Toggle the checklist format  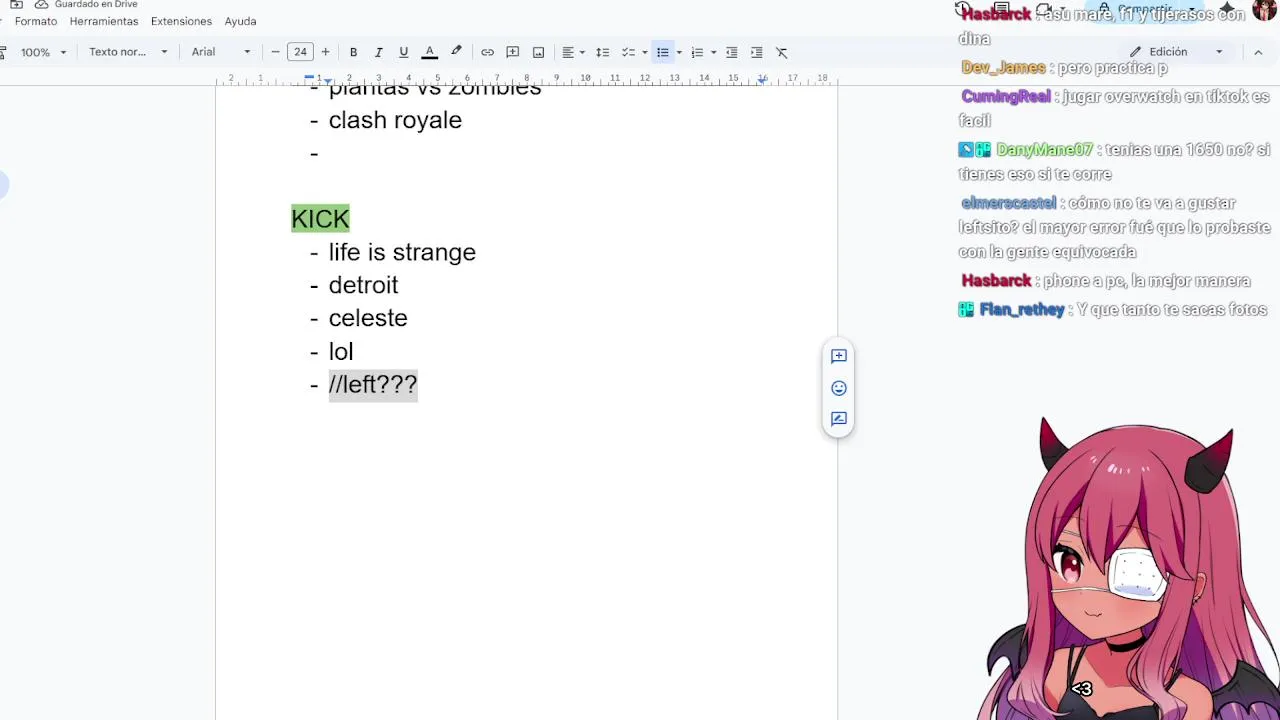click(628, 52)
